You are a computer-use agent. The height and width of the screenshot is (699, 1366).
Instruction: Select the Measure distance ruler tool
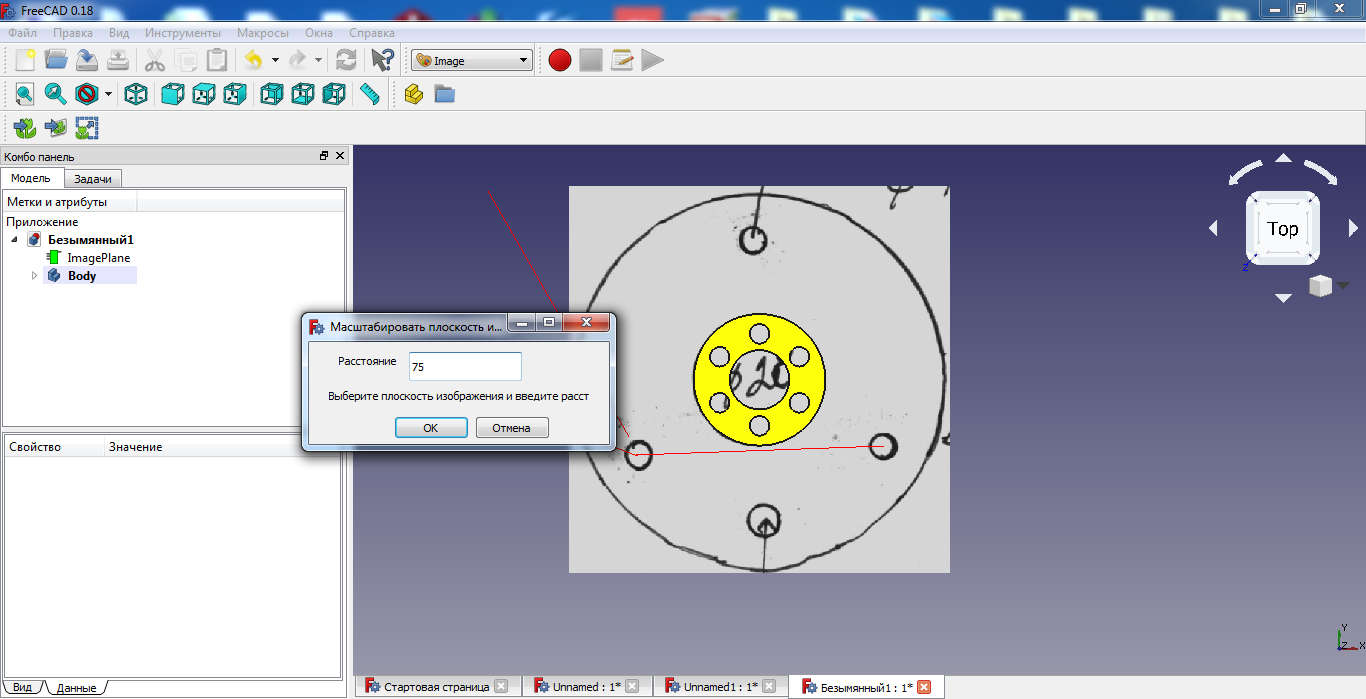coord(370,94)
